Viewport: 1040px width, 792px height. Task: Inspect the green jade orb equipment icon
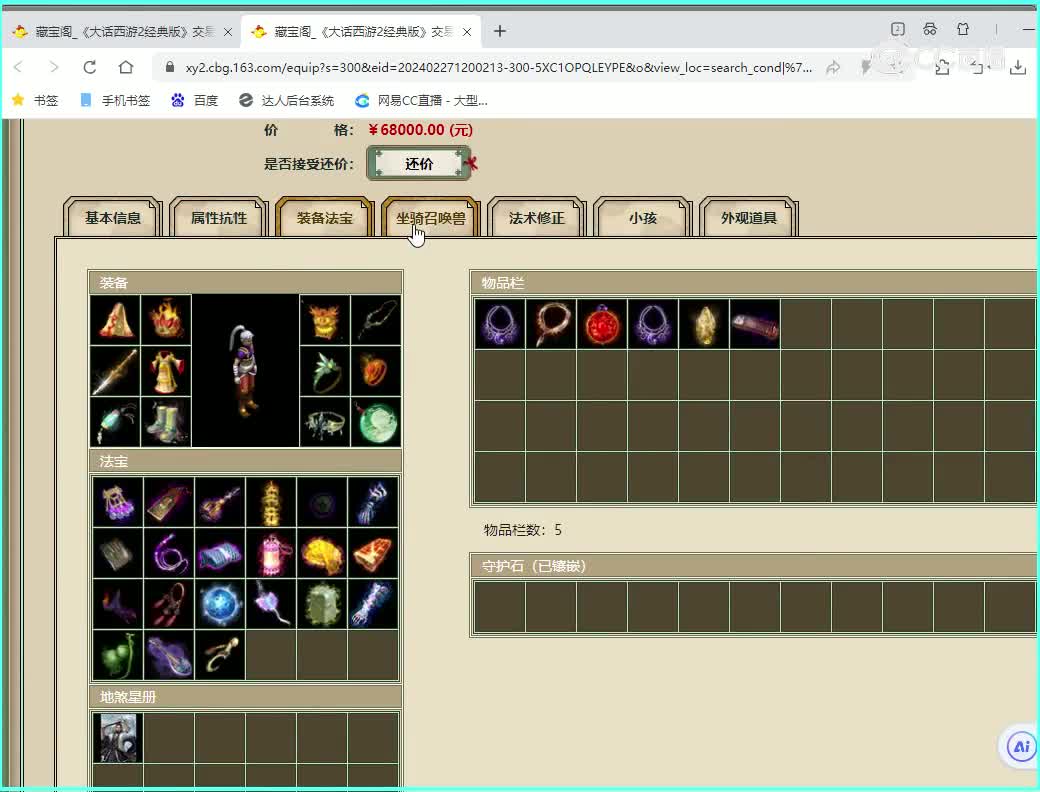tap(375, 421)
